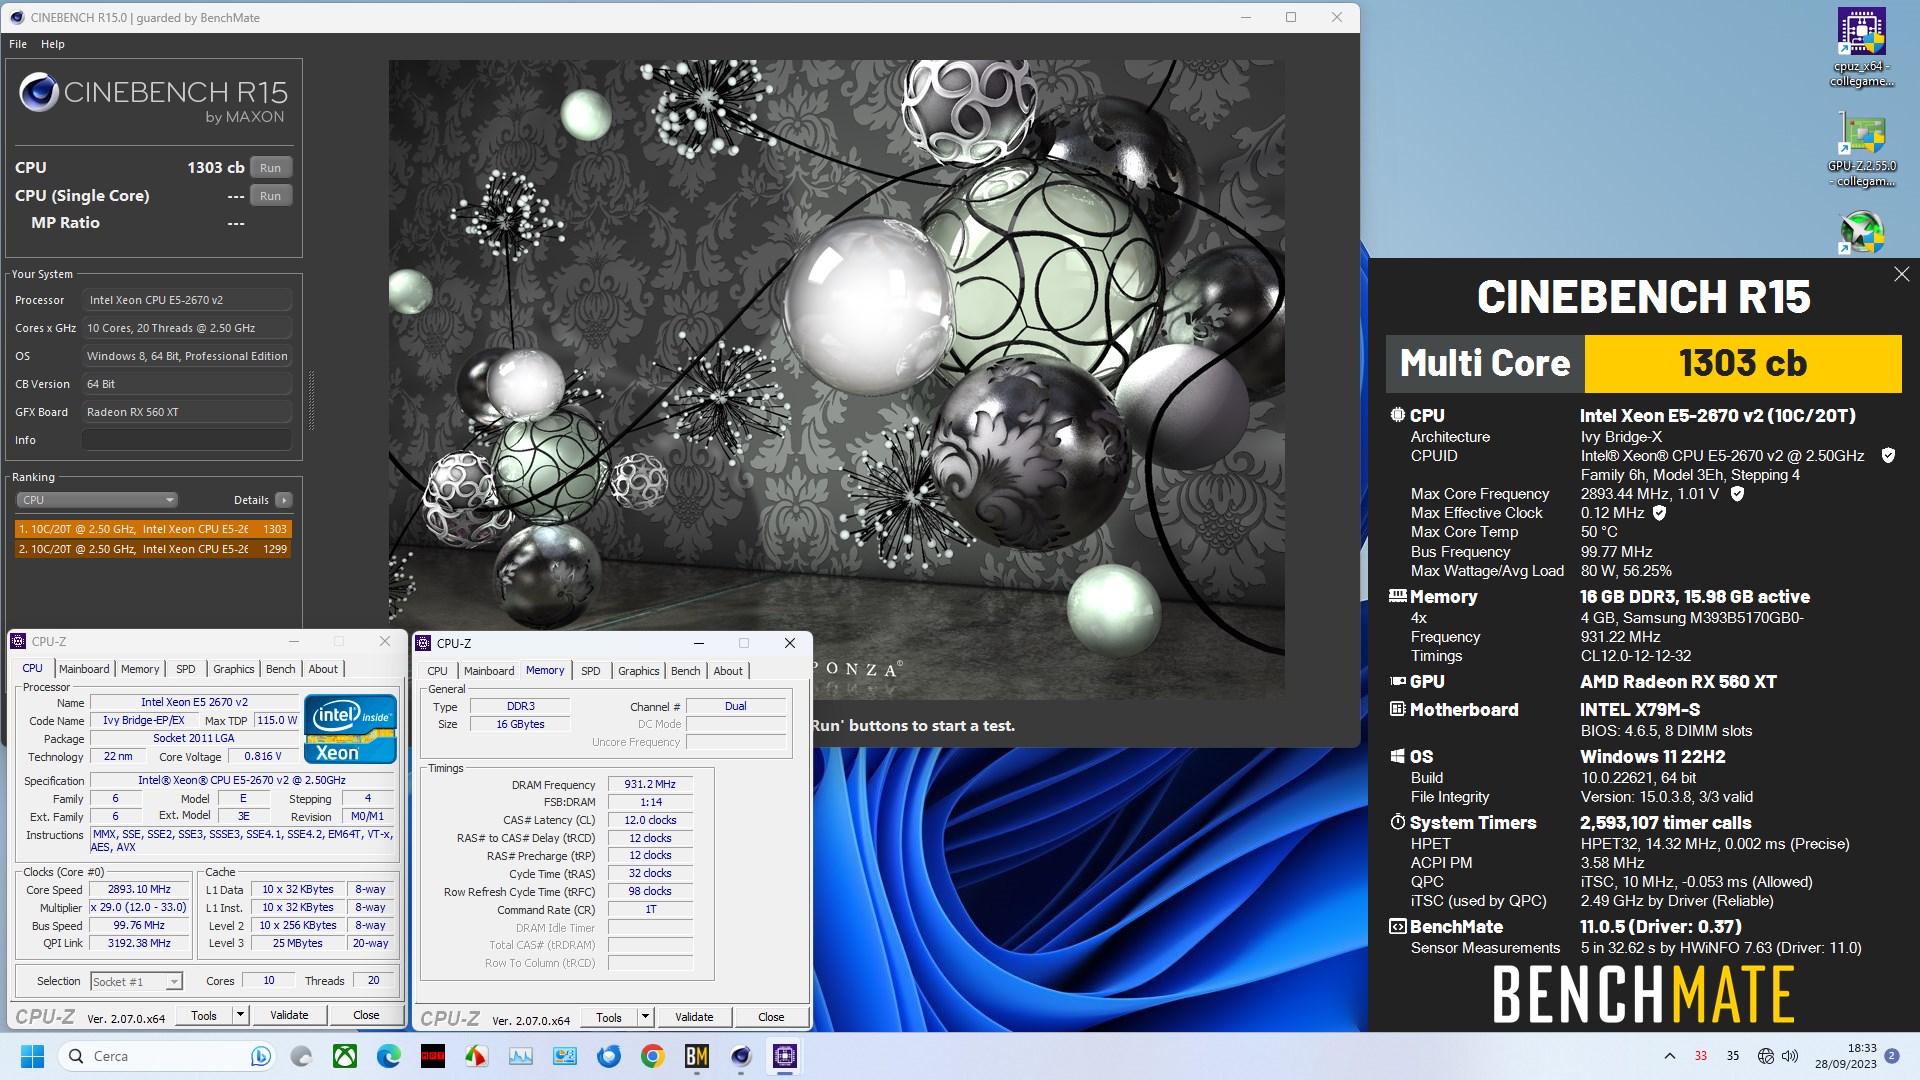Open the About tab in the CPU-Z Memory window
The image size is (1920, 1080).
pos(728,671)
